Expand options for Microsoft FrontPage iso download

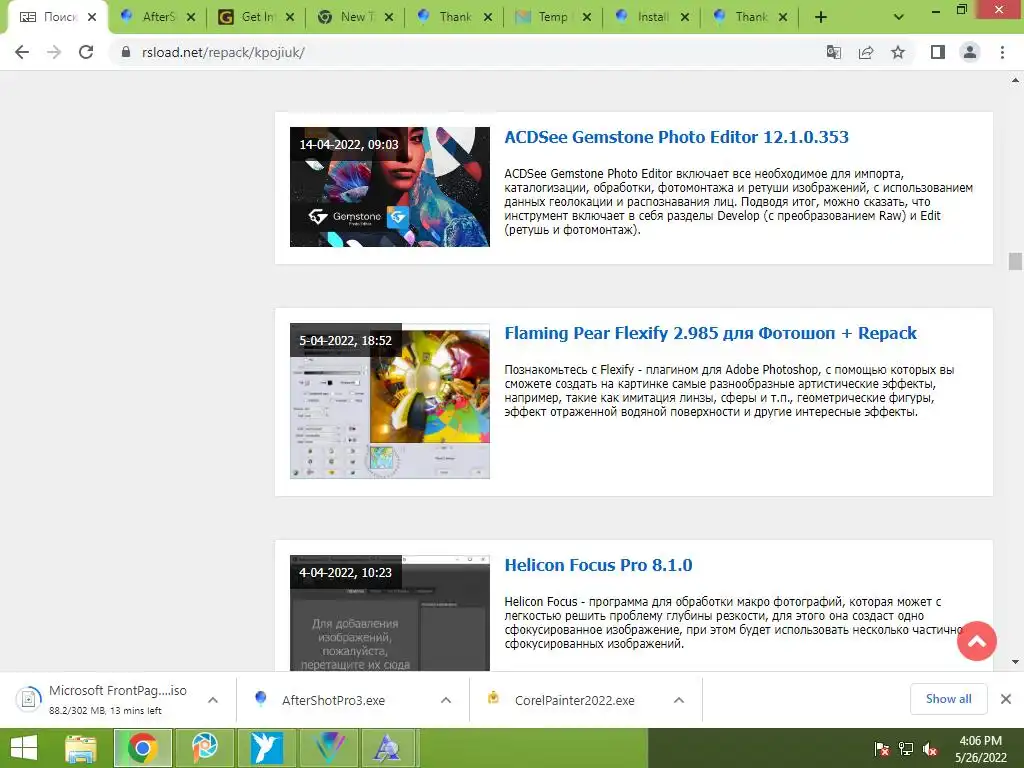point(213,700)
